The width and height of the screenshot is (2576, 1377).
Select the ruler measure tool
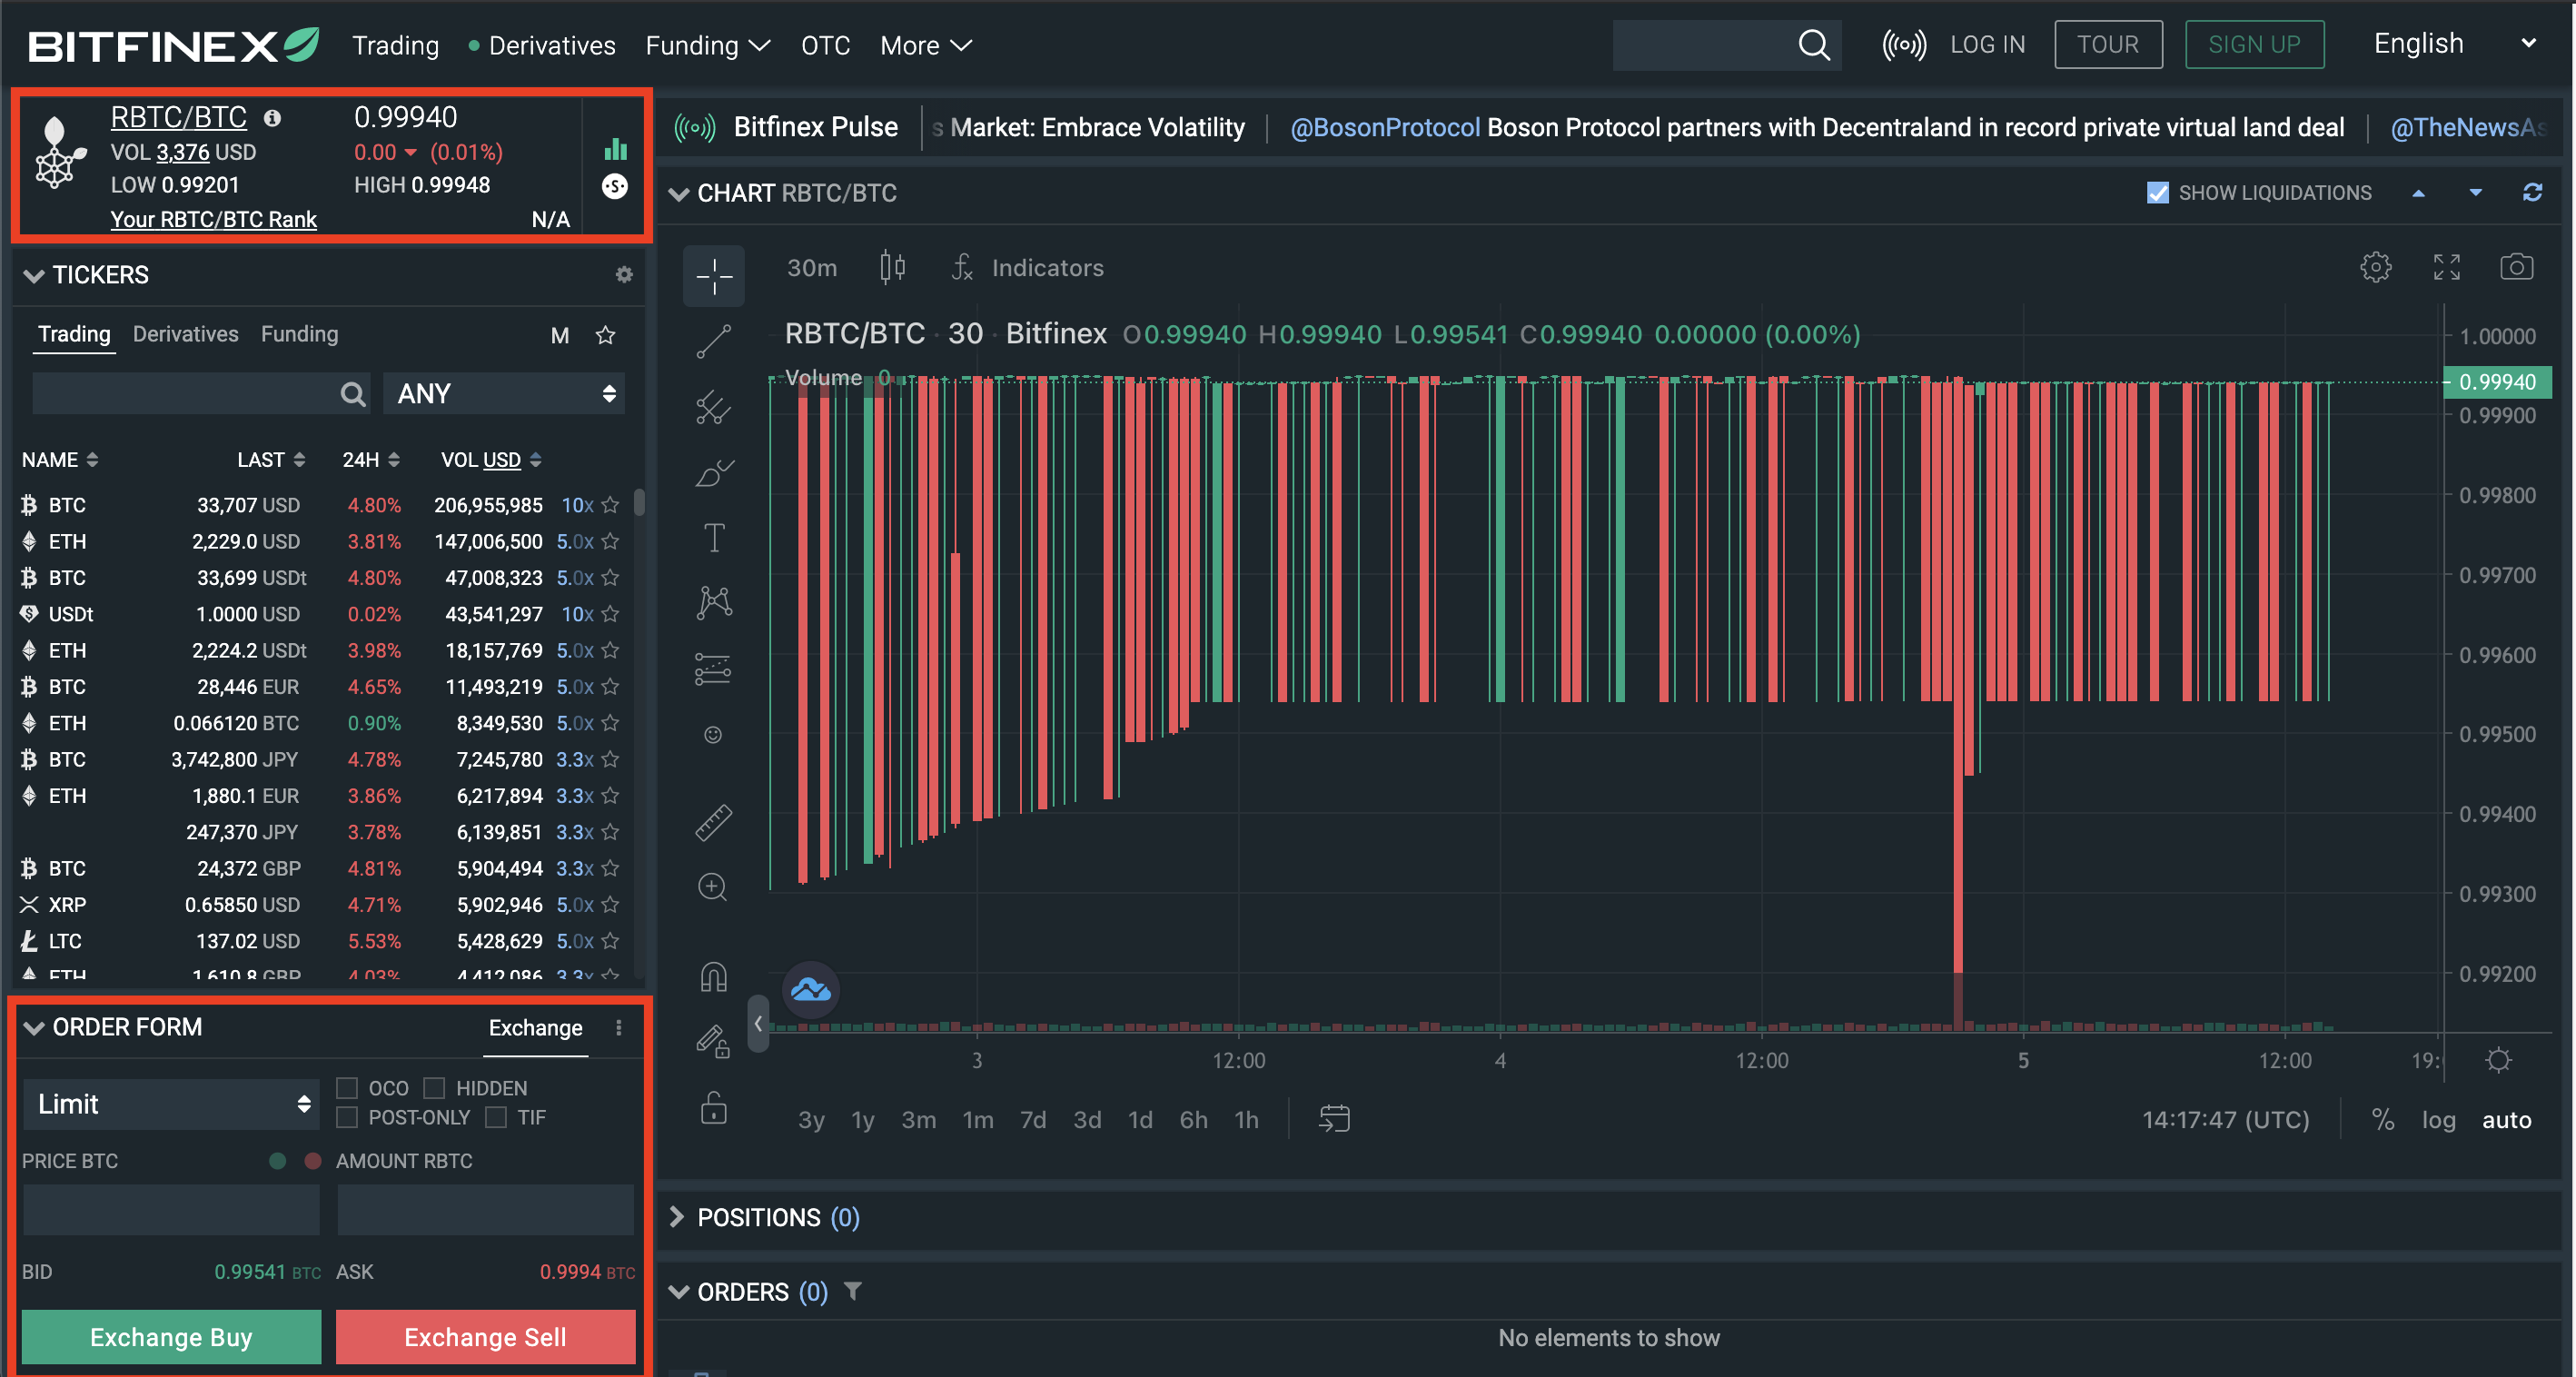[714, 822]
